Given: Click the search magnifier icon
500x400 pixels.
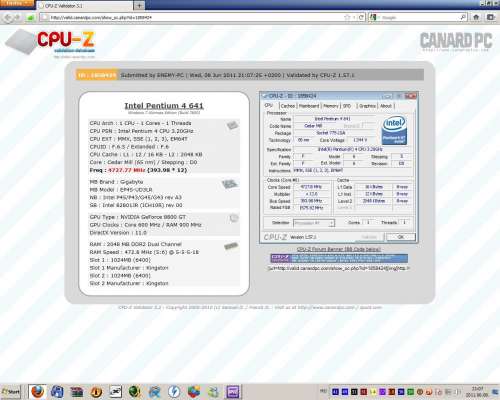Looking at the screenshot, I should point(463,17).
